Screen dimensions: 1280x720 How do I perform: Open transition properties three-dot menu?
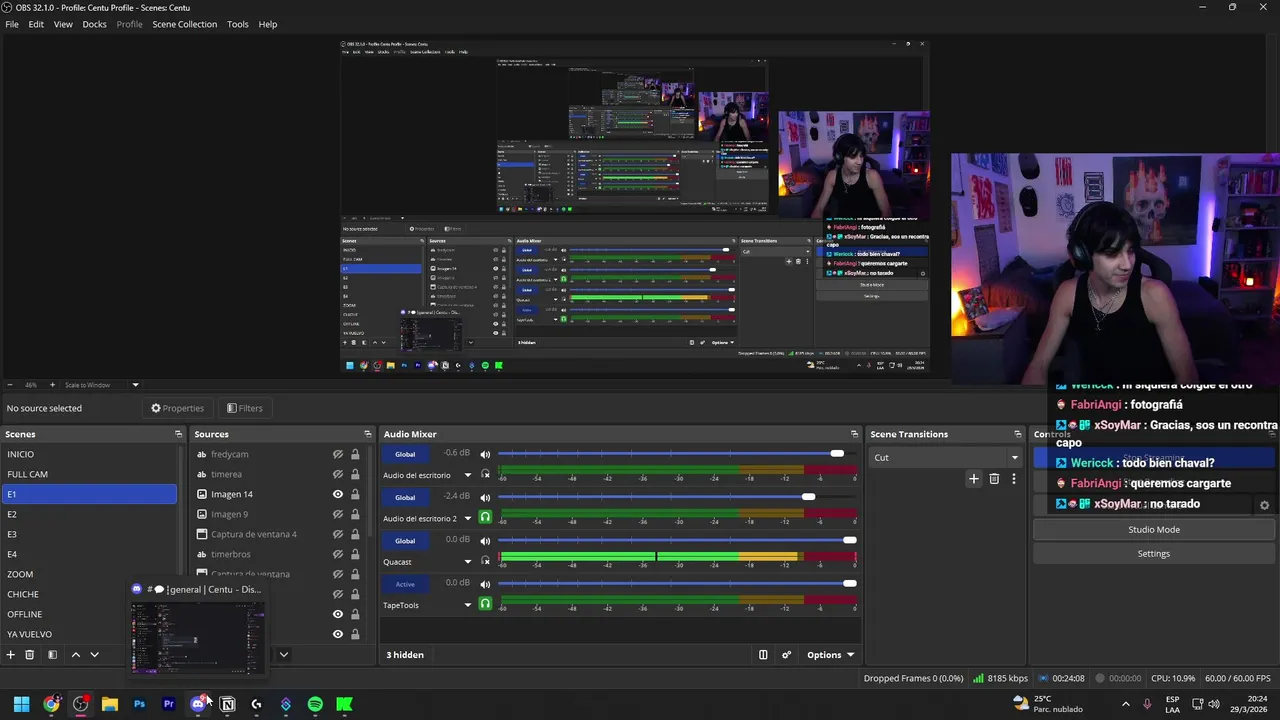1013,479
